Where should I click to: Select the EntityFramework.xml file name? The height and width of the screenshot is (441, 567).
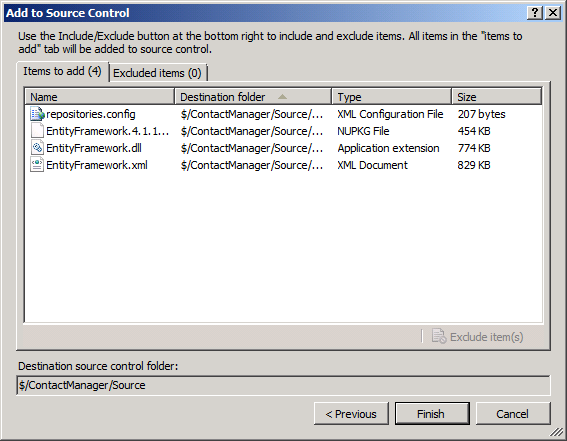coord(97,165)
